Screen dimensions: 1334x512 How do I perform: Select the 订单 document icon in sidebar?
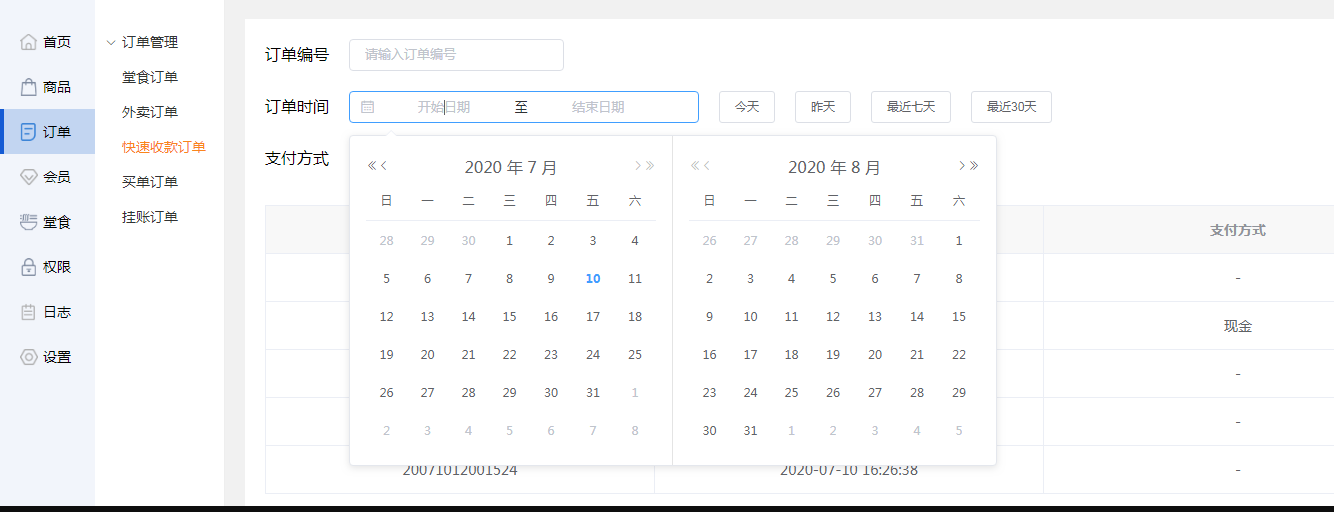[x=28, y=132]
